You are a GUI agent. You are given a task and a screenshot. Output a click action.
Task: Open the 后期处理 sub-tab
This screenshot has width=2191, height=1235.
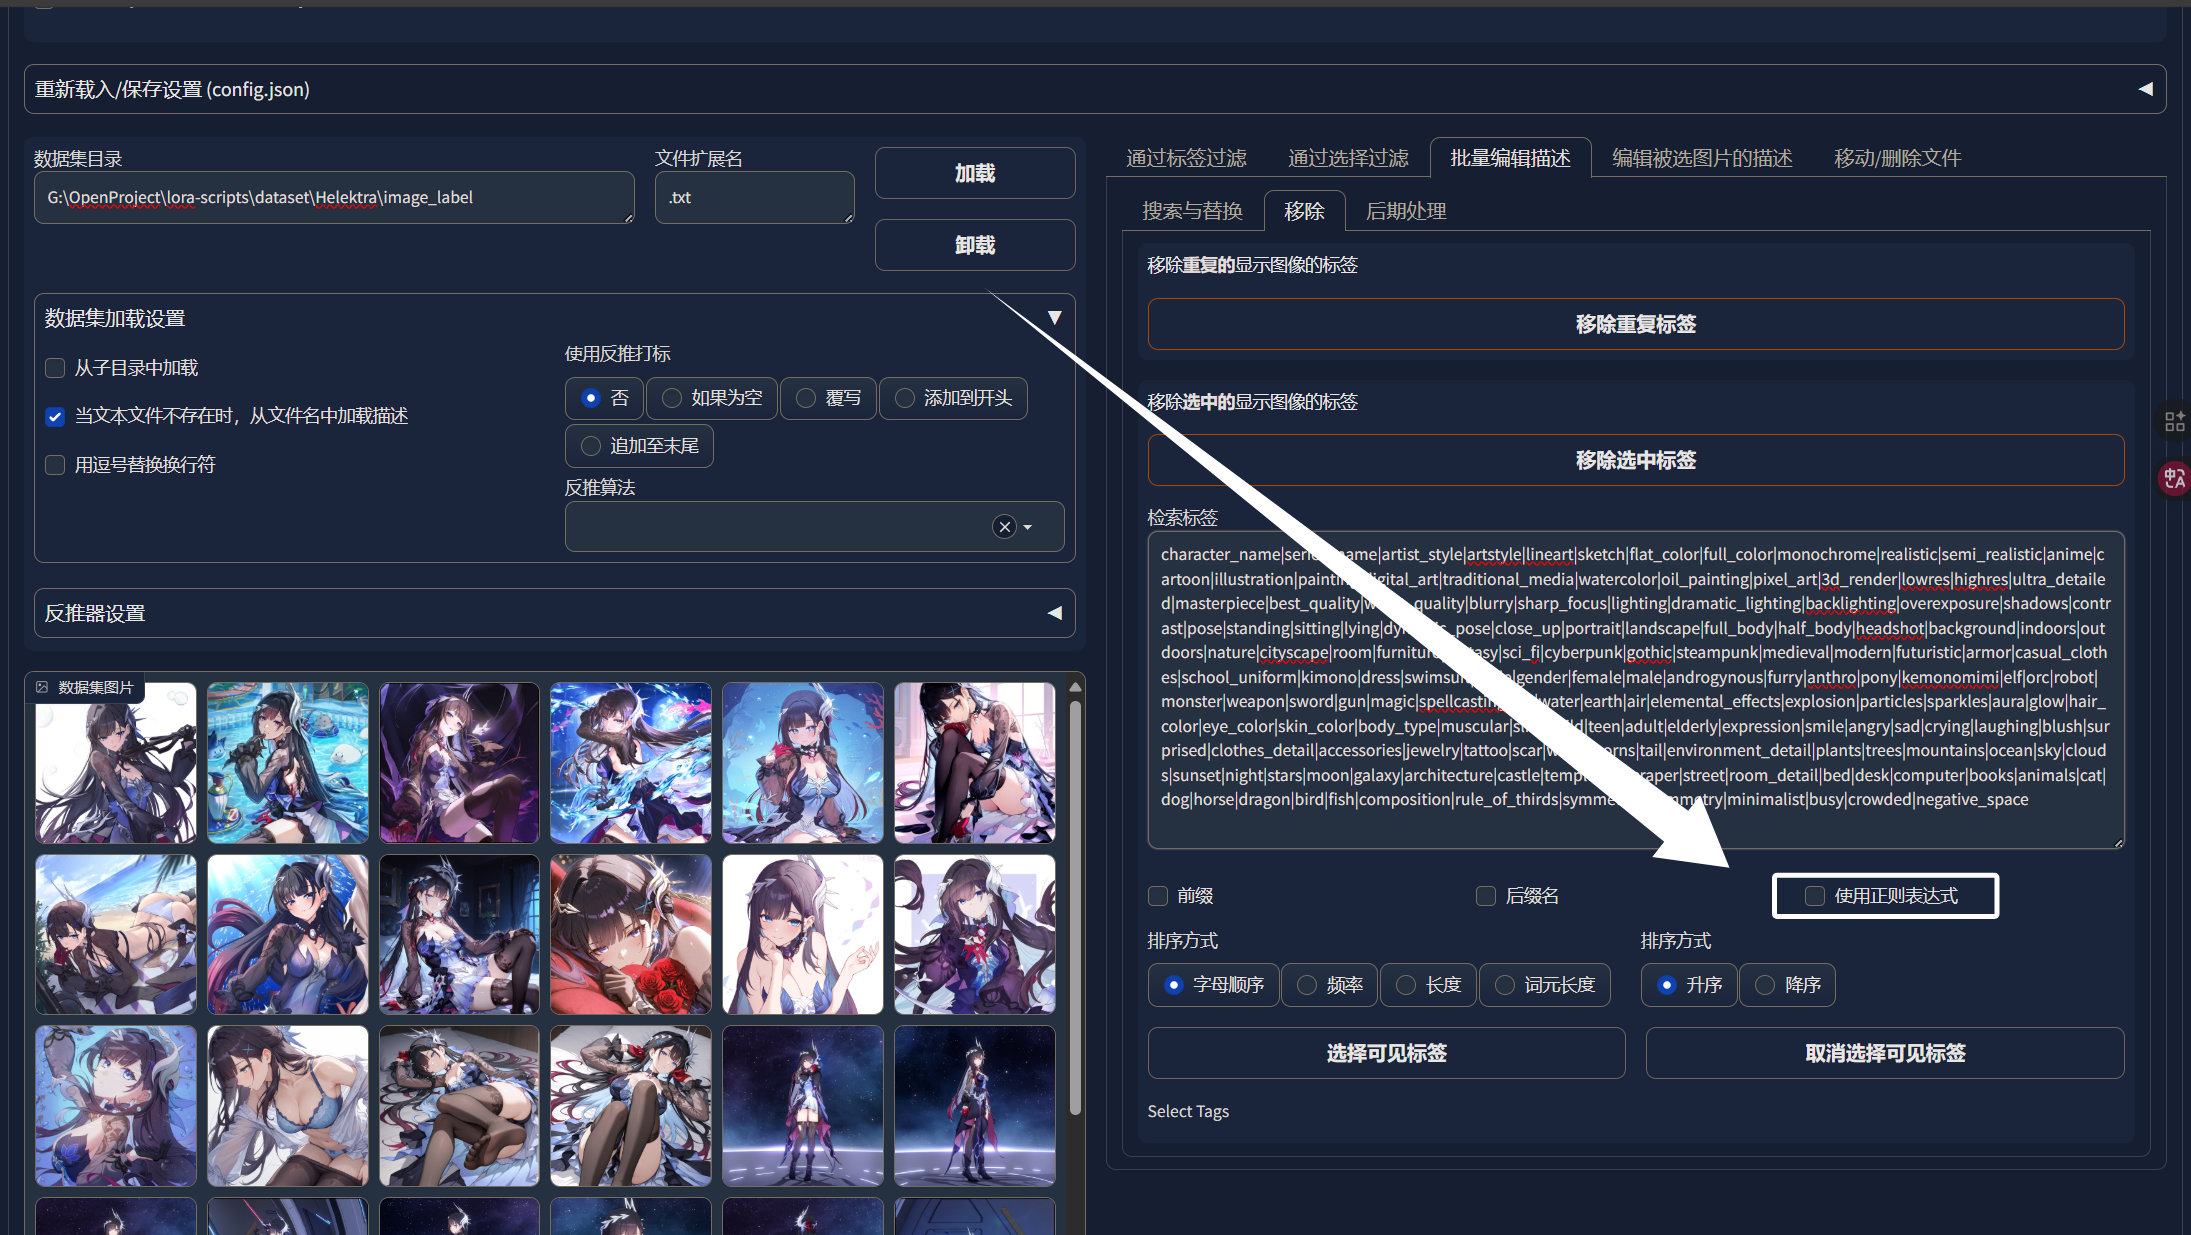point(1406,211)
